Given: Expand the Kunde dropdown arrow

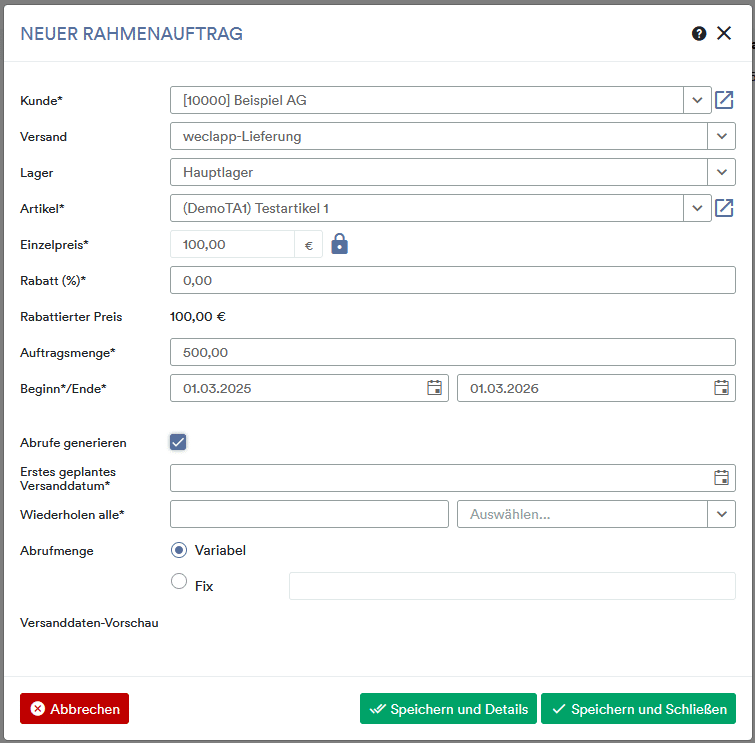Looking at the screenshot, I should (x=697, y=100).
